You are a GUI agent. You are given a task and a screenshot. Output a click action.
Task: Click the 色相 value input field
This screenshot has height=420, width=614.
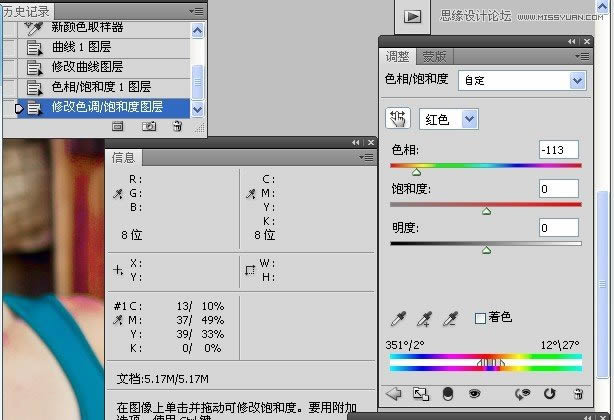(x=558, y=150)
